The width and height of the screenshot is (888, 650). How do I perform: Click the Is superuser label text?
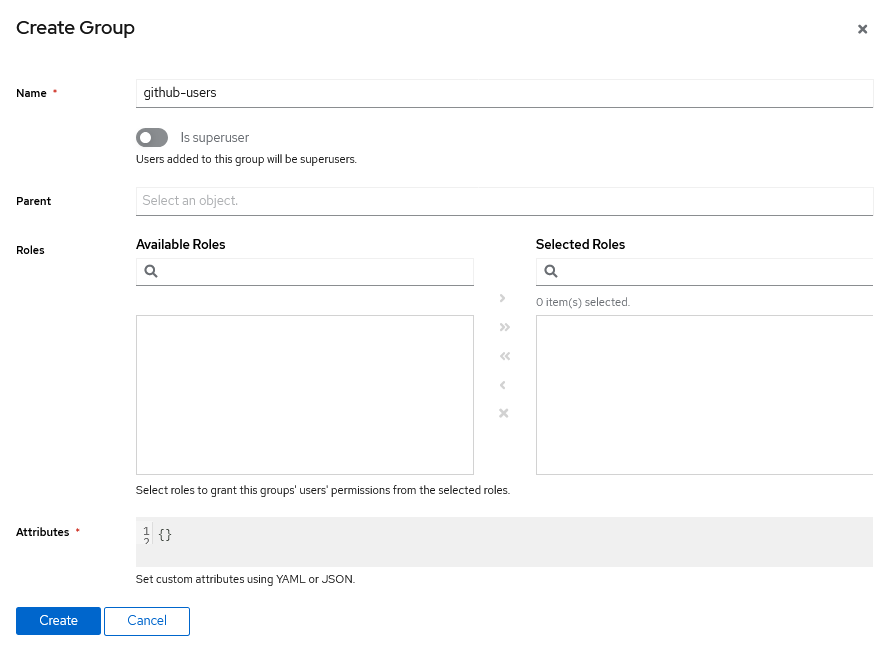click(x=215, y=137)
